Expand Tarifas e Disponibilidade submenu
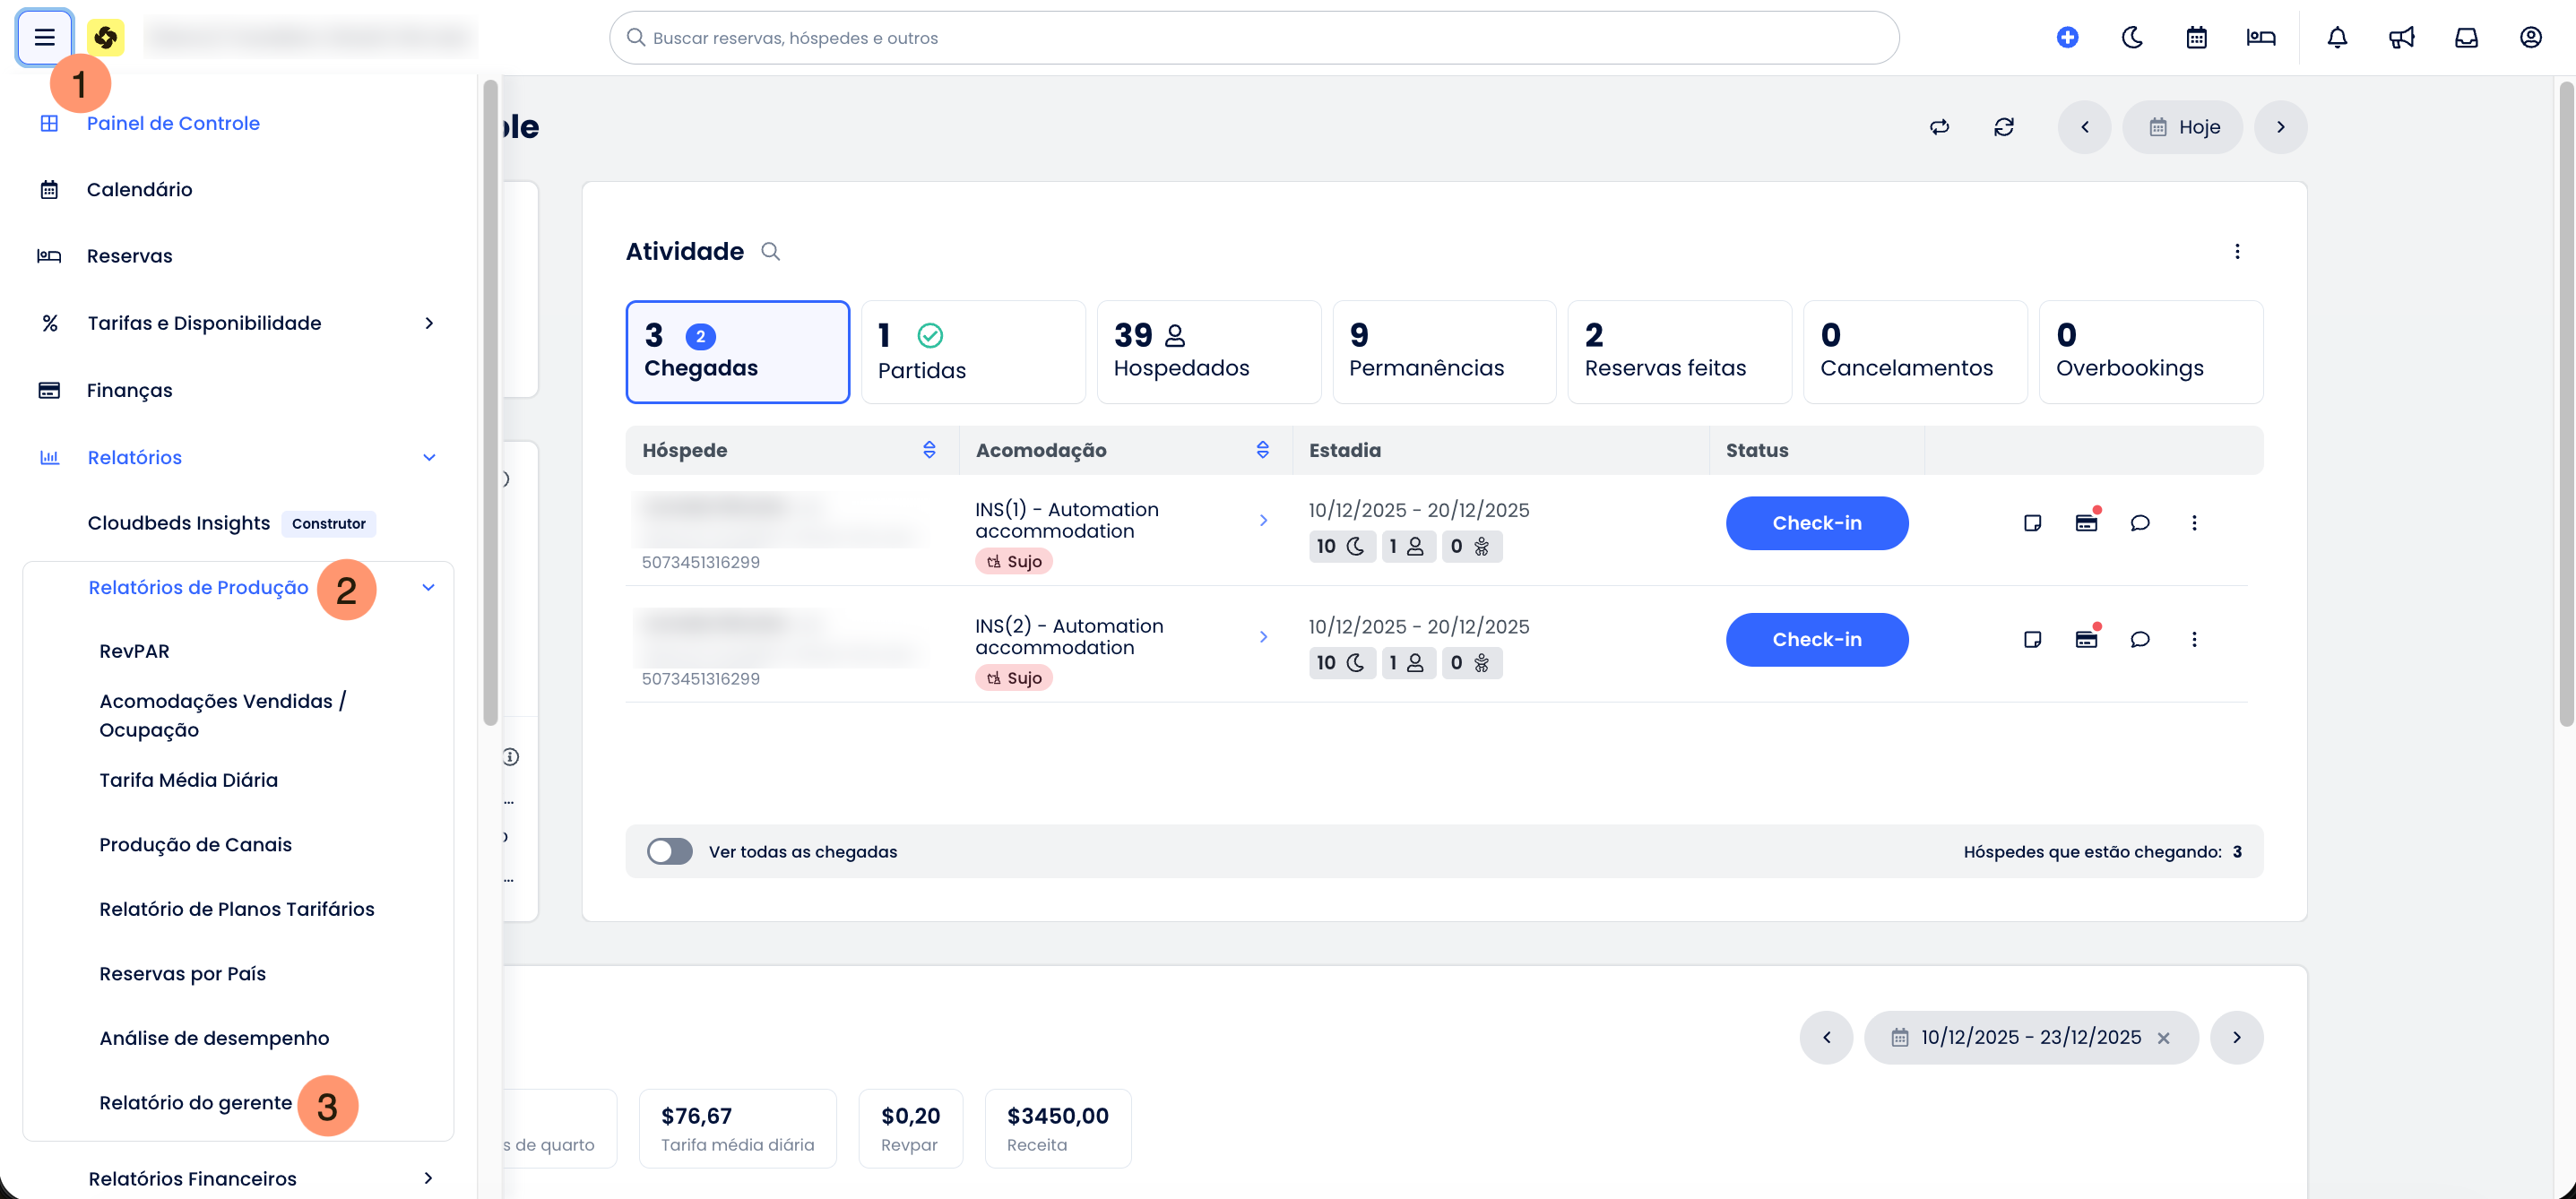The width and height of the screenshot is (2576, 1199). point(429,323)
